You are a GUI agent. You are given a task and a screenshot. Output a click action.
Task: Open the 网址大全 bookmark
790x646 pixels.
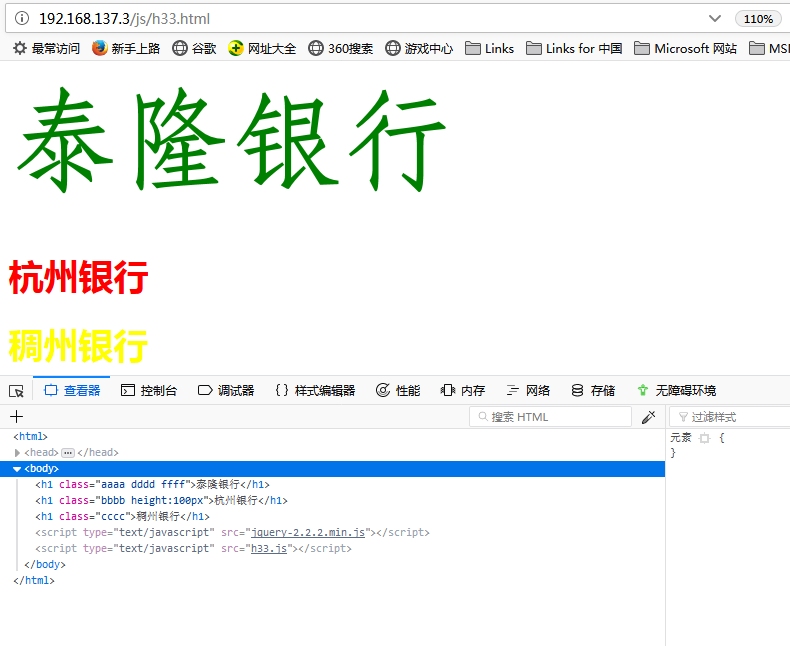coord(262,48)
